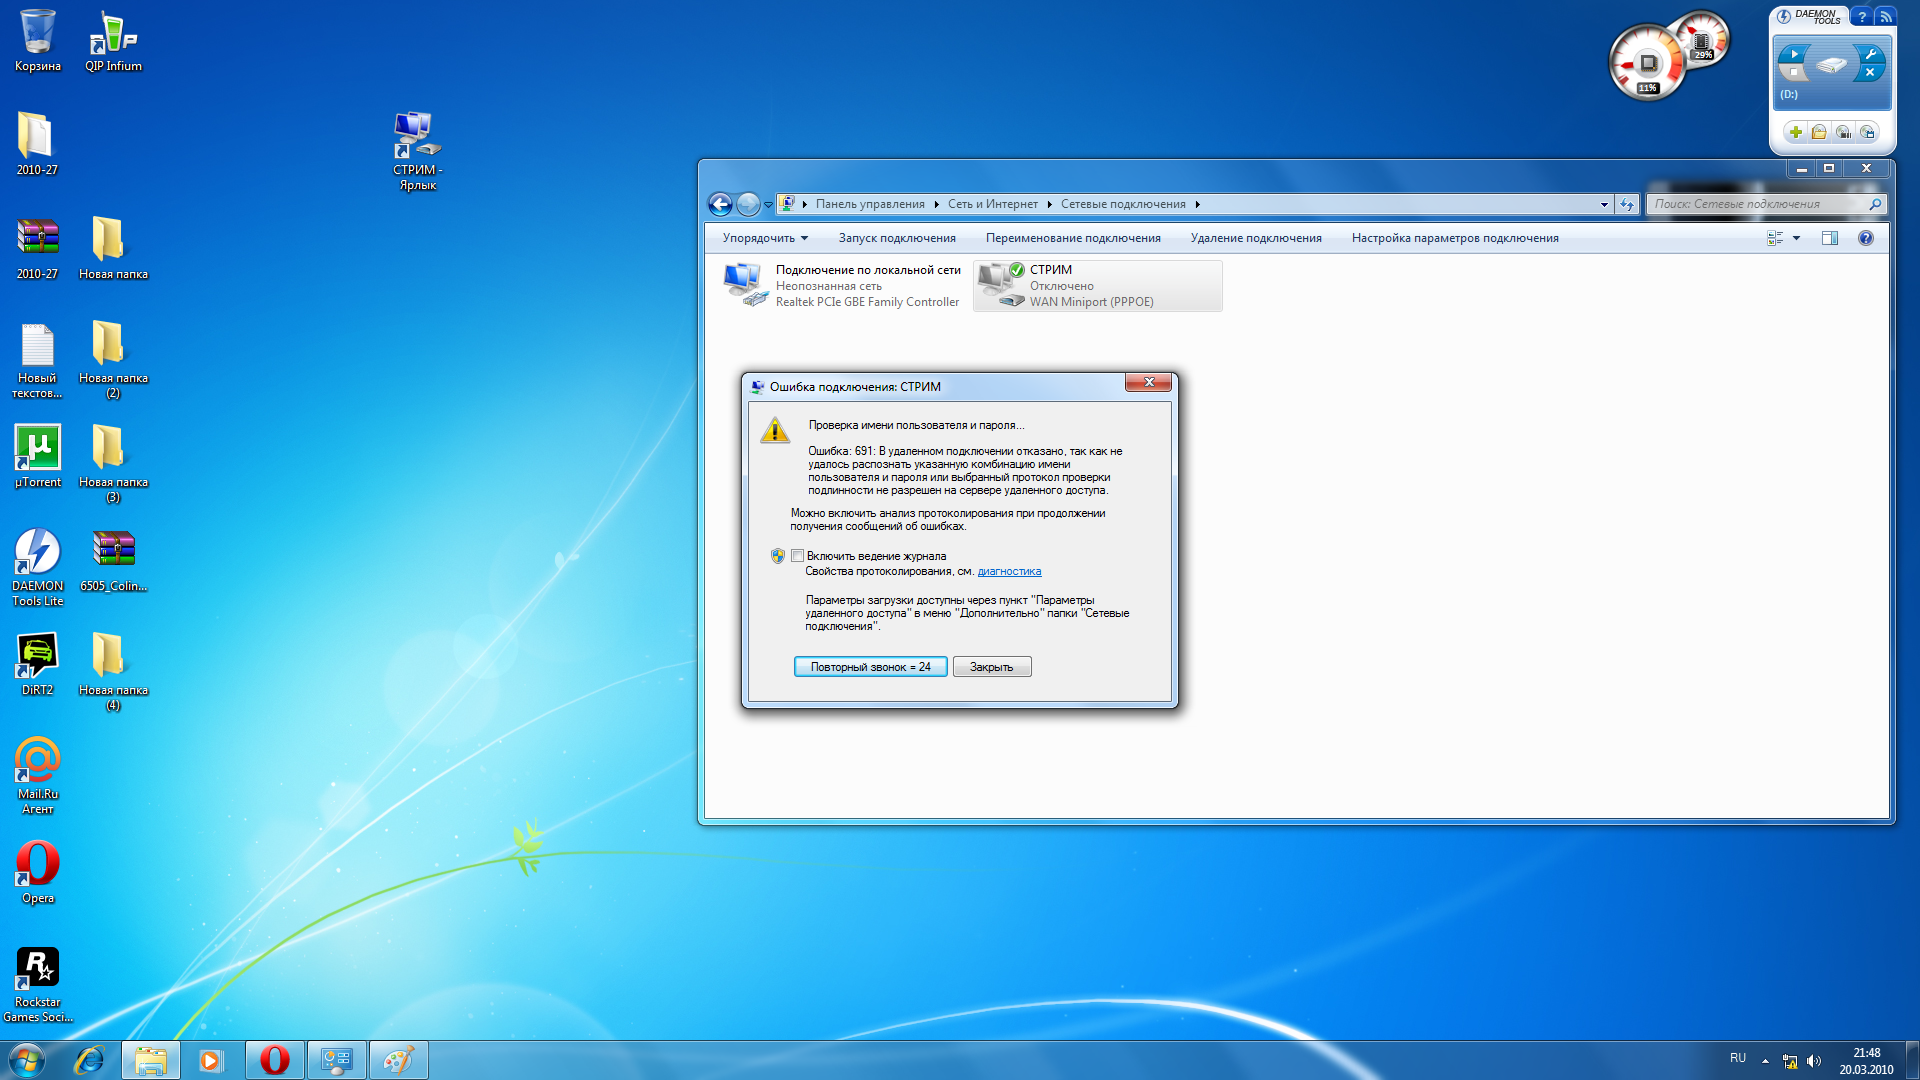Image resolution: width=1920 pixels, height=1080 pixels.
Task: Click the RU language indicator in tray
Action: pyautogui.click(x=1738, y=1058)
